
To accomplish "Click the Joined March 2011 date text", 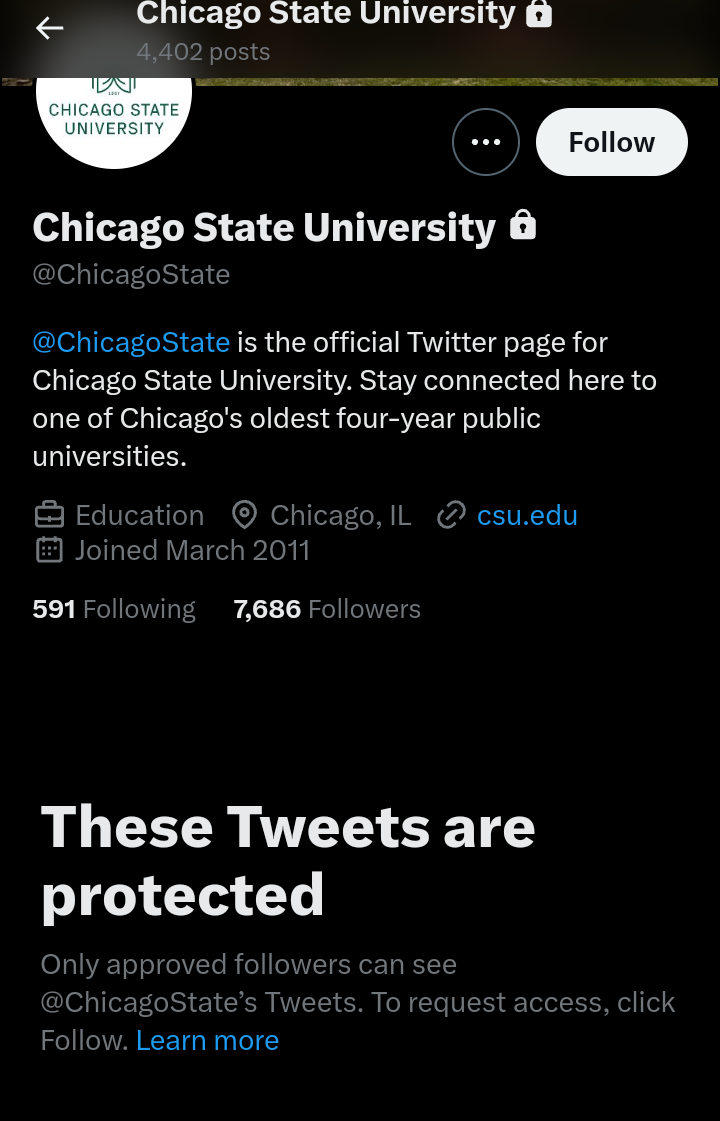I will [192, 550].
